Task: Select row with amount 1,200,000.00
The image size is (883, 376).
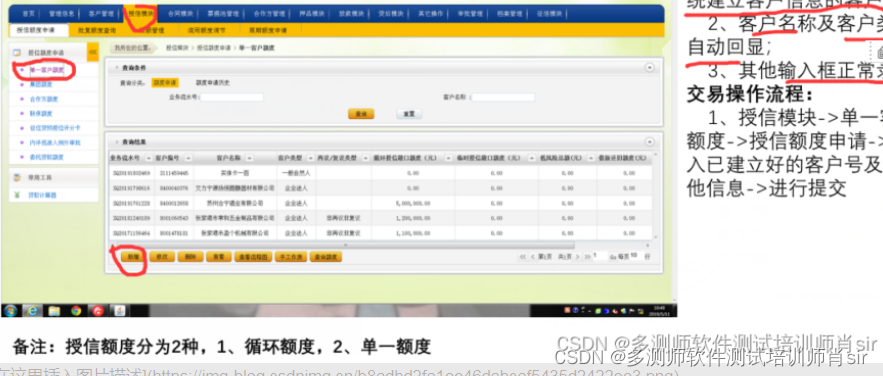Action: tap(381, 218)
